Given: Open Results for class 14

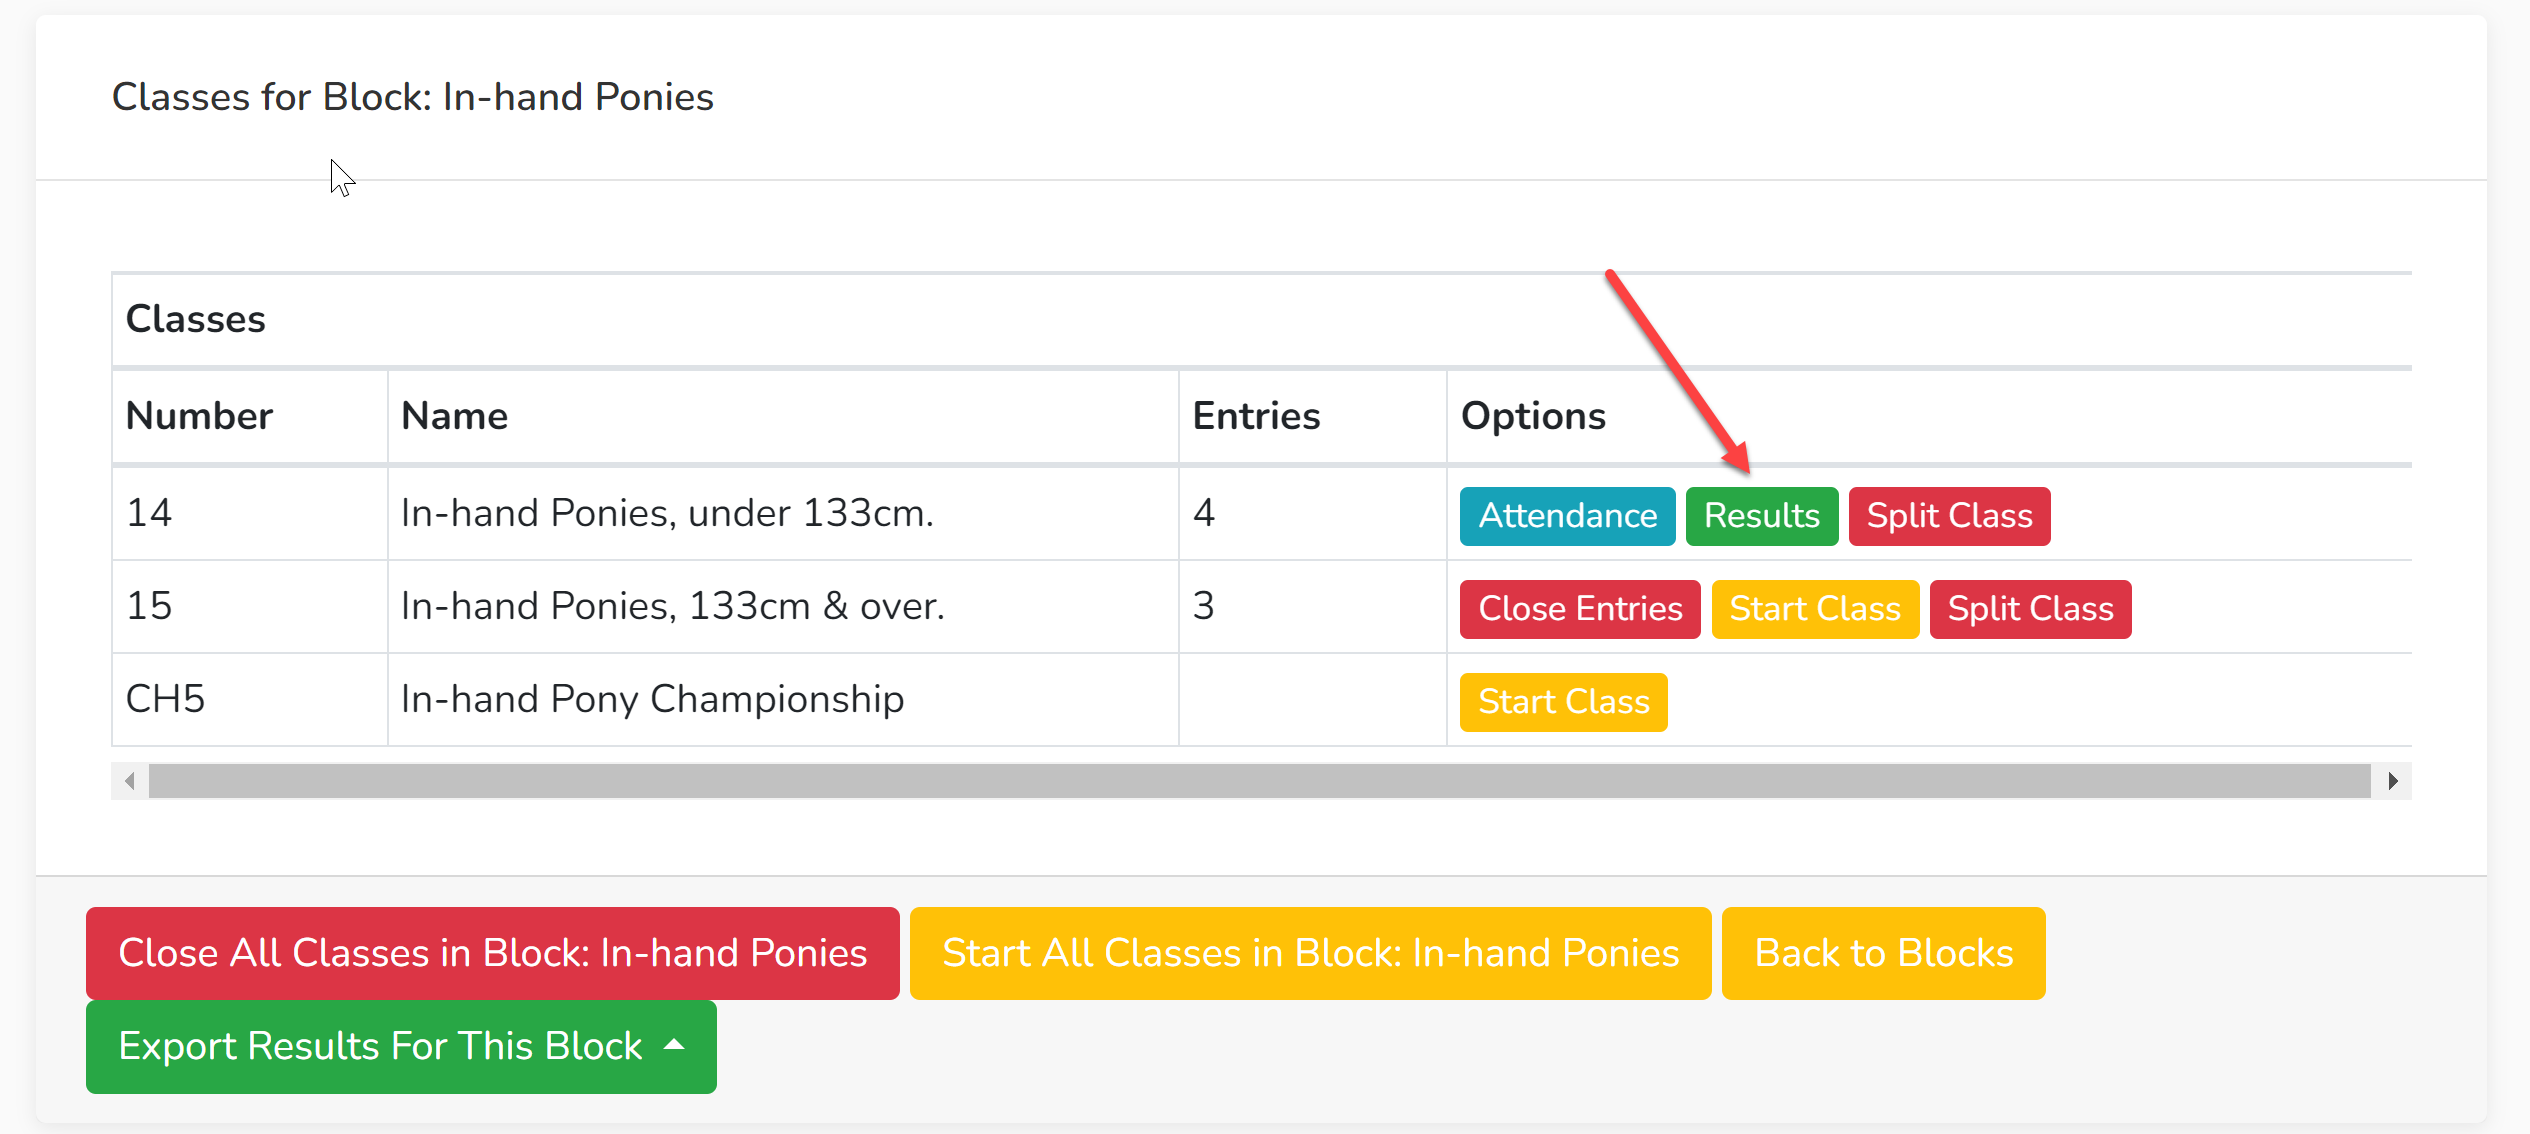Looking at the screenshot, I should click(1761, 516).
